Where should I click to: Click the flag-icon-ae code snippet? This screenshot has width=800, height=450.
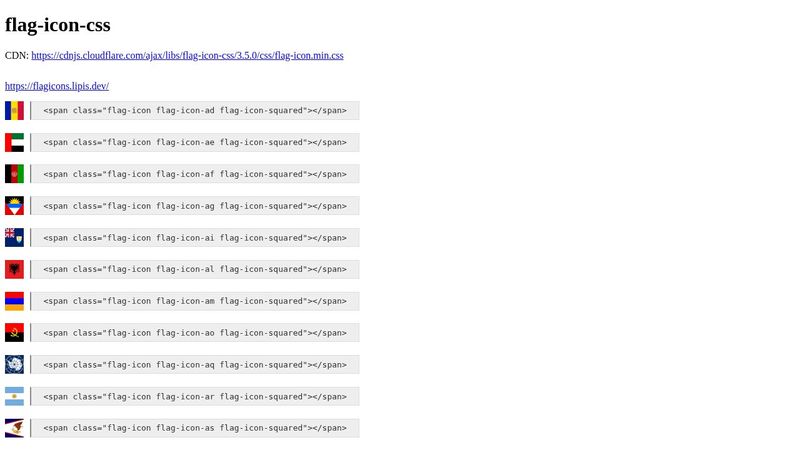(x=195, y=143)
